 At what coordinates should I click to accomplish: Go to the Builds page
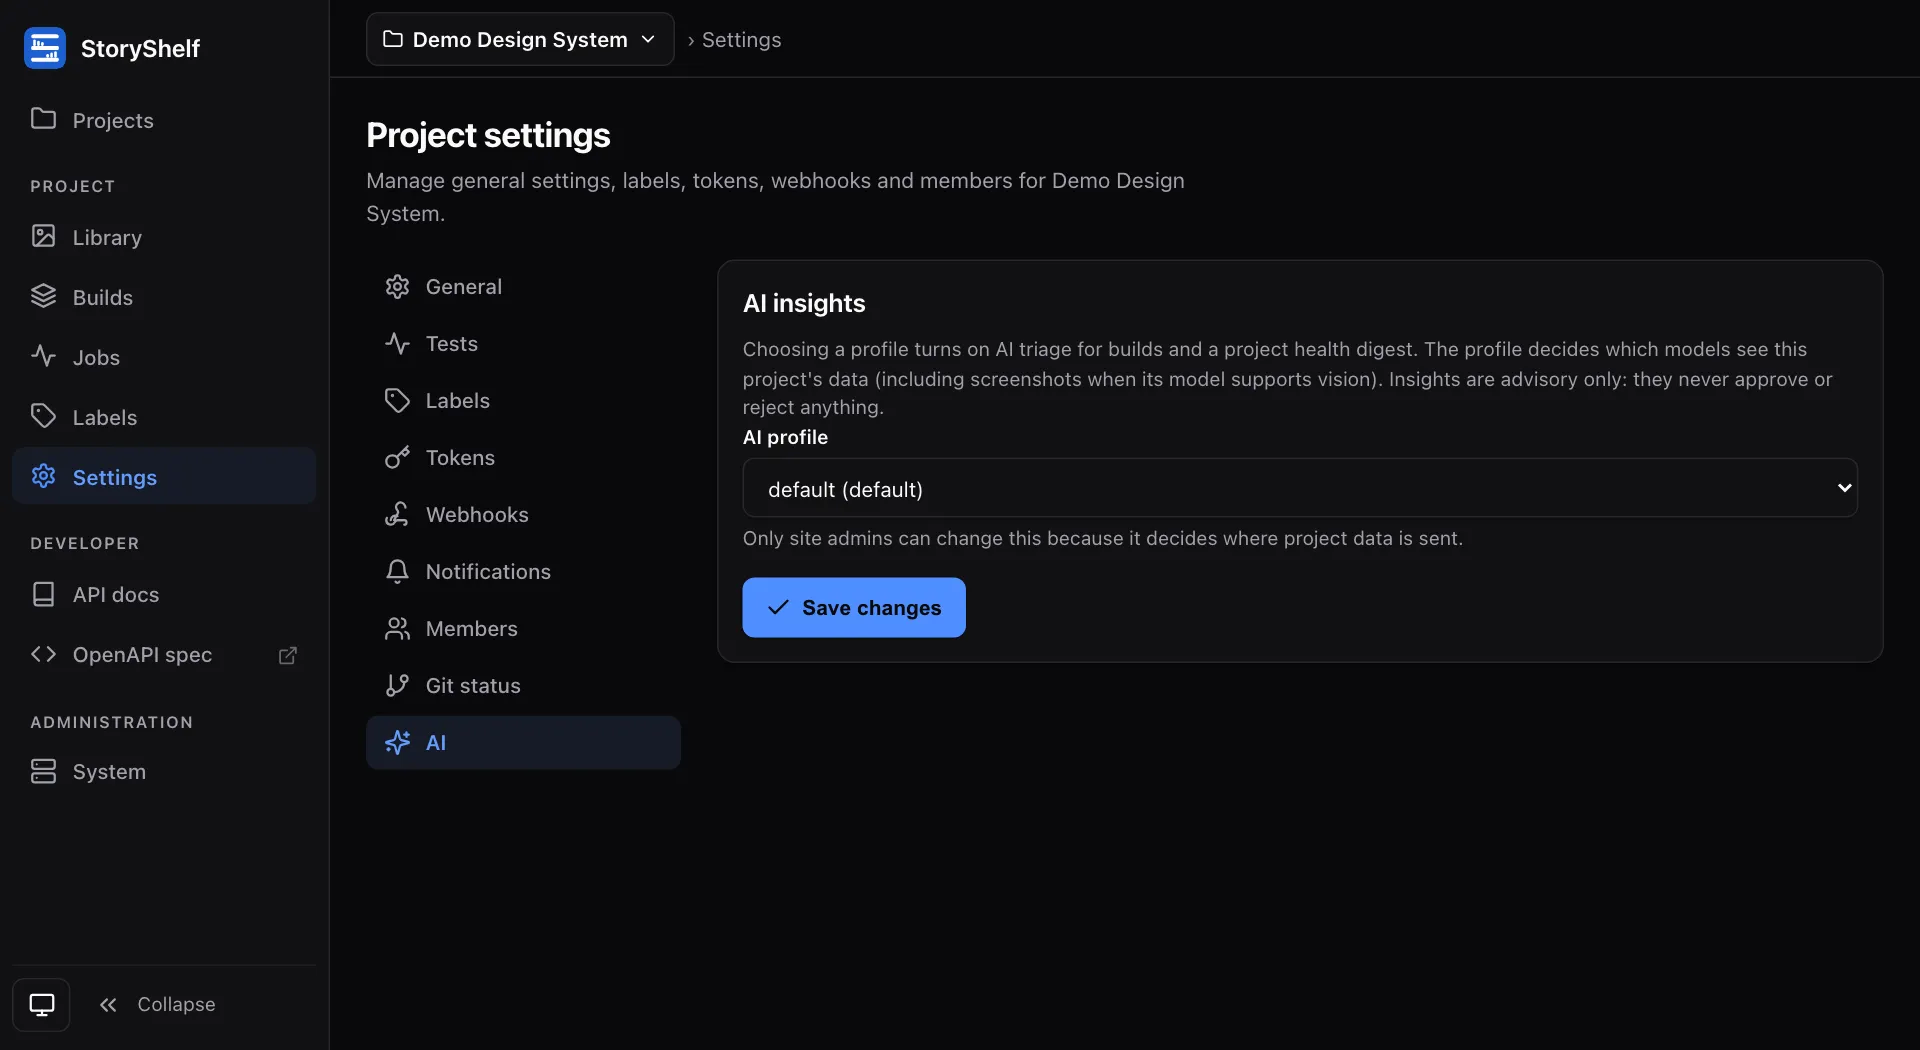tap(164, 297)
